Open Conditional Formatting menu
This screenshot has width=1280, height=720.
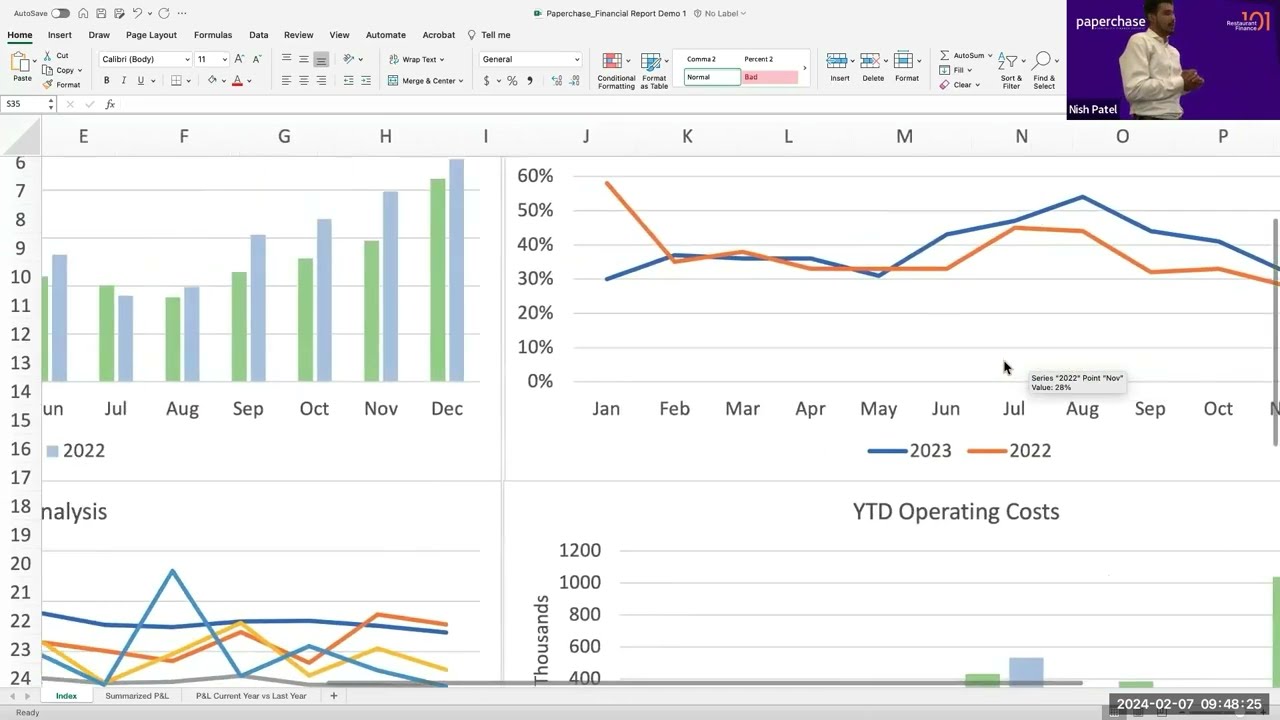click(616, 70)
